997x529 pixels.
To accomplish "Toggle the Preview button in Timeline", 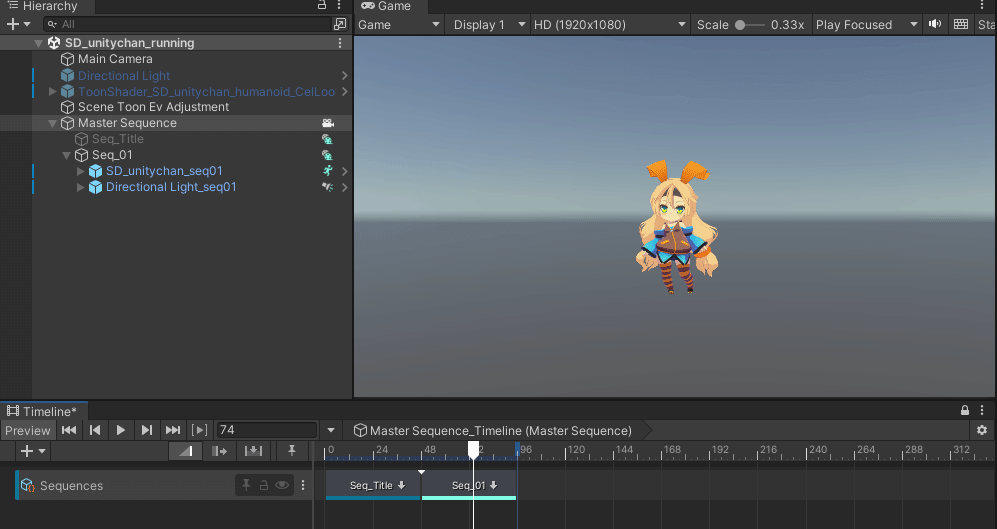I will click(28, 430).
